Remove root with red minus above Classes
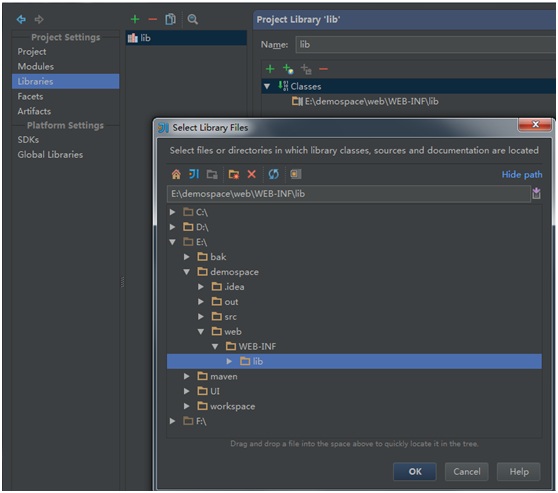Viewport: 558px width, 493px height. (x=323, y=69)
